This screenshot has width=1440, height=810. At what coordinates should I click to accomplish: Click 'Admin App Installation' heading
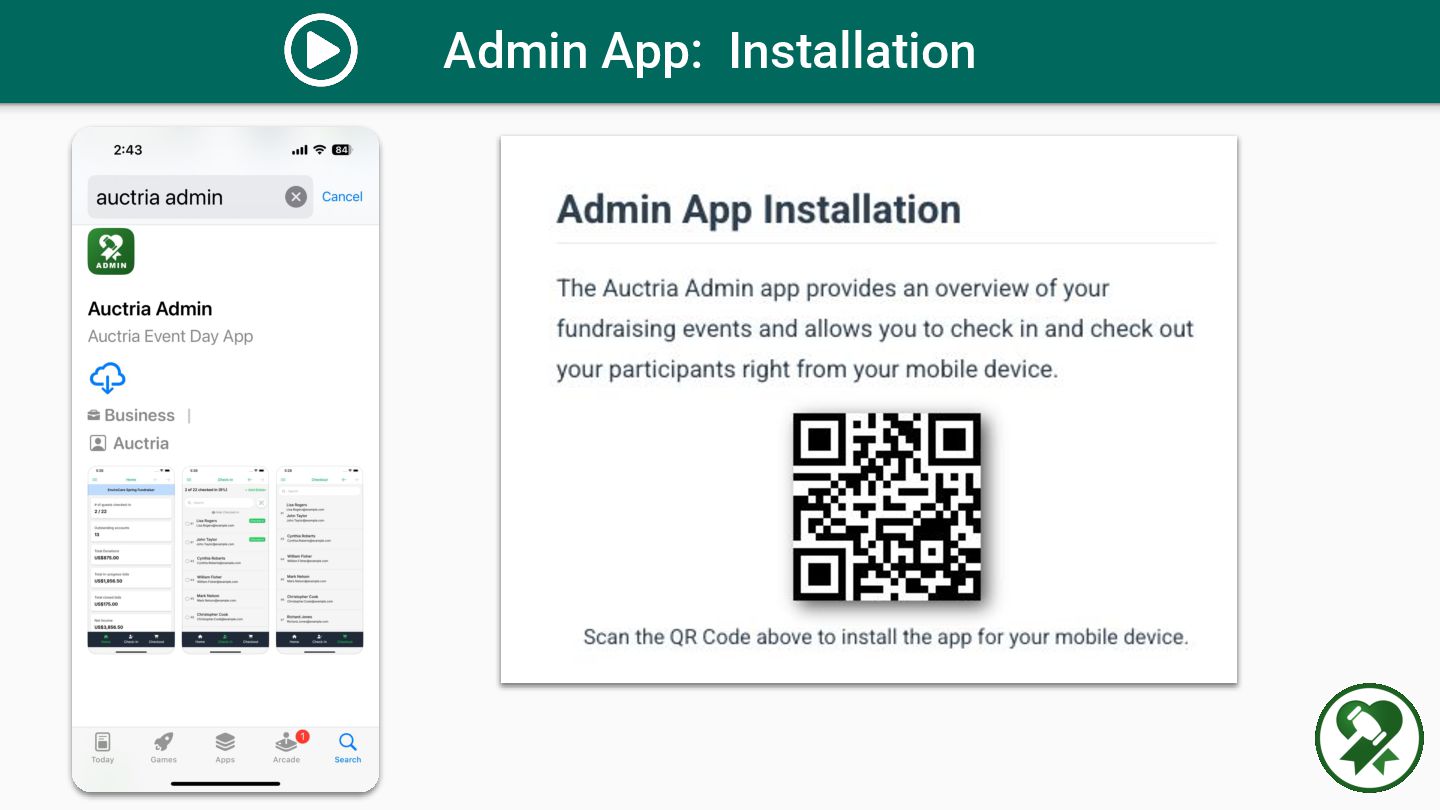758,209
